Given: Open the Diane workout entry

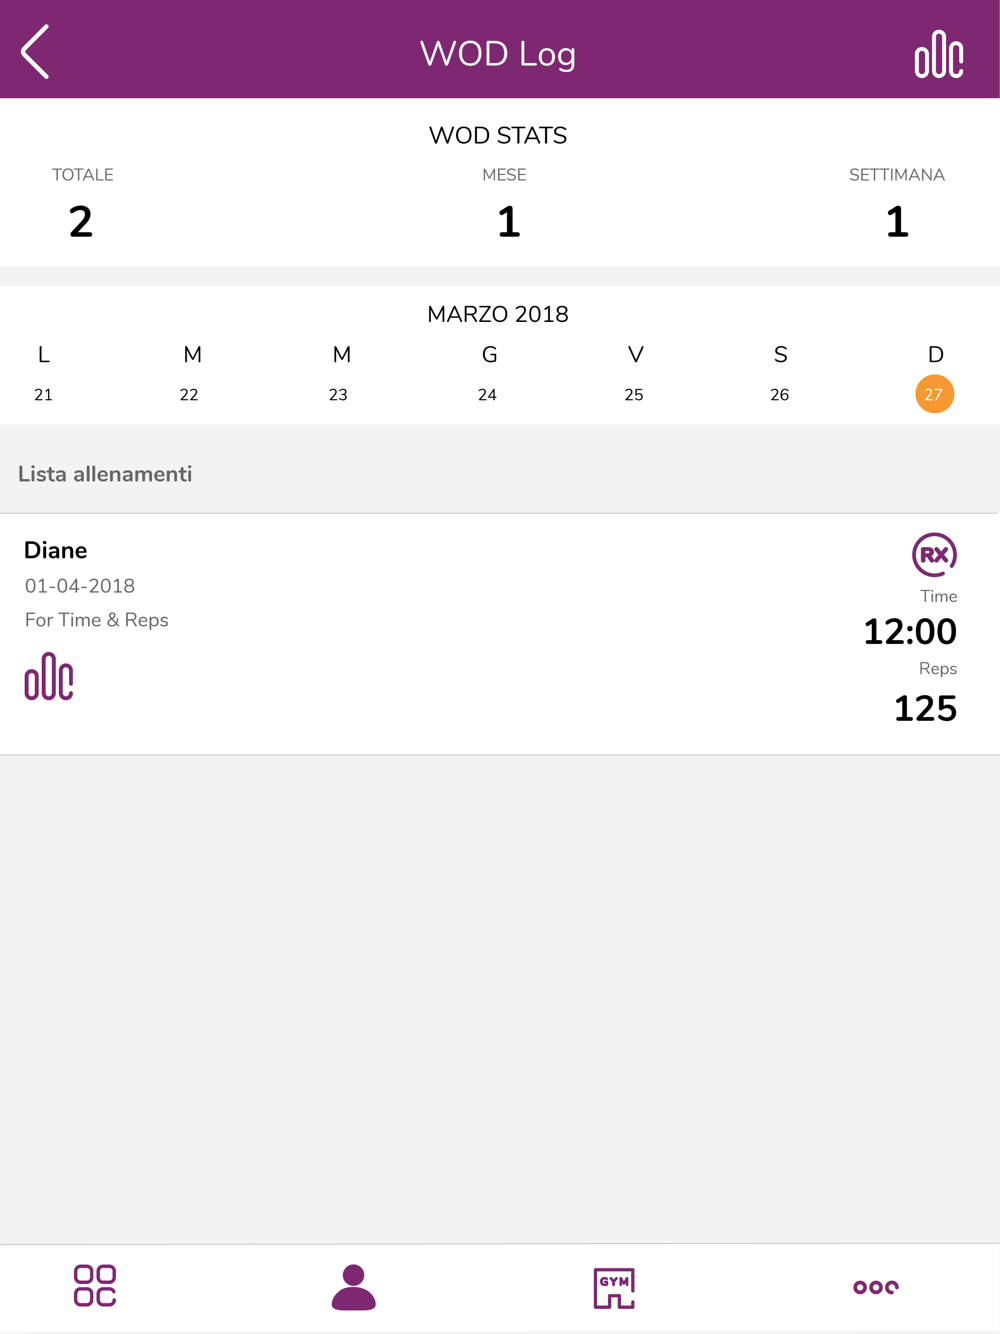Looking at the screenshot, I should [500, 634].
